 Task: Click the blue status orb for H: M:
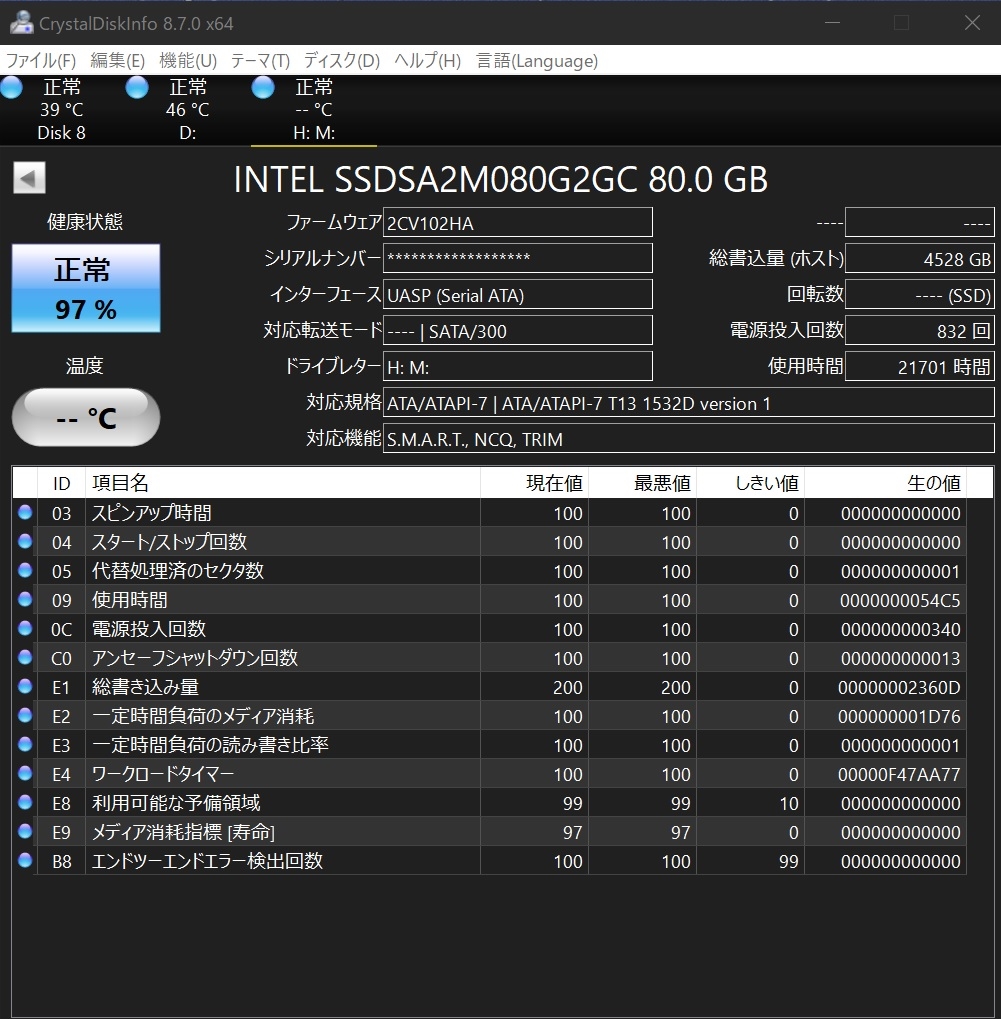pos(263,87)
